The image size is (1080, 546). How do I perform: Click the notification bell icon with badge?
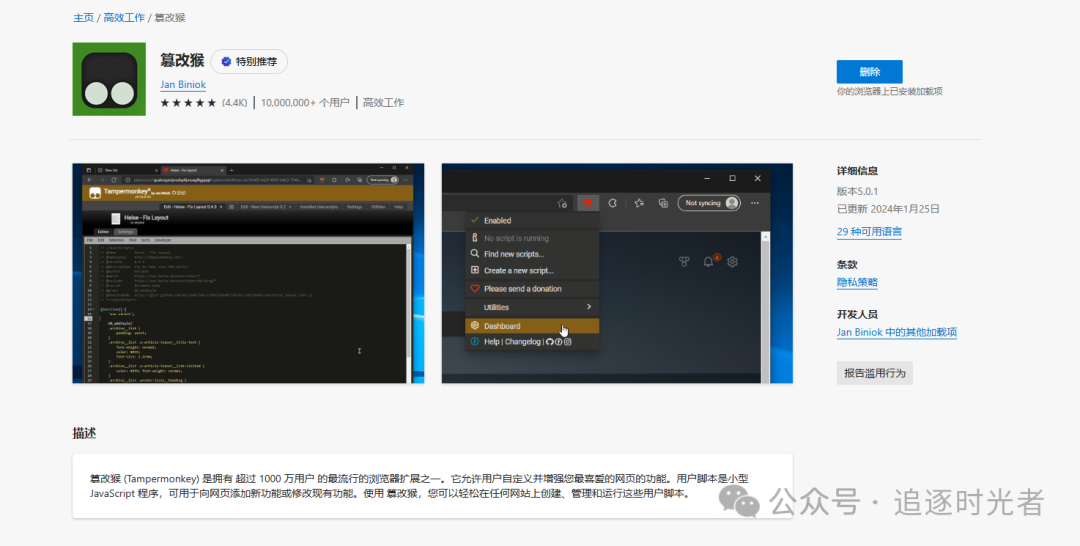tap(709, 262)
